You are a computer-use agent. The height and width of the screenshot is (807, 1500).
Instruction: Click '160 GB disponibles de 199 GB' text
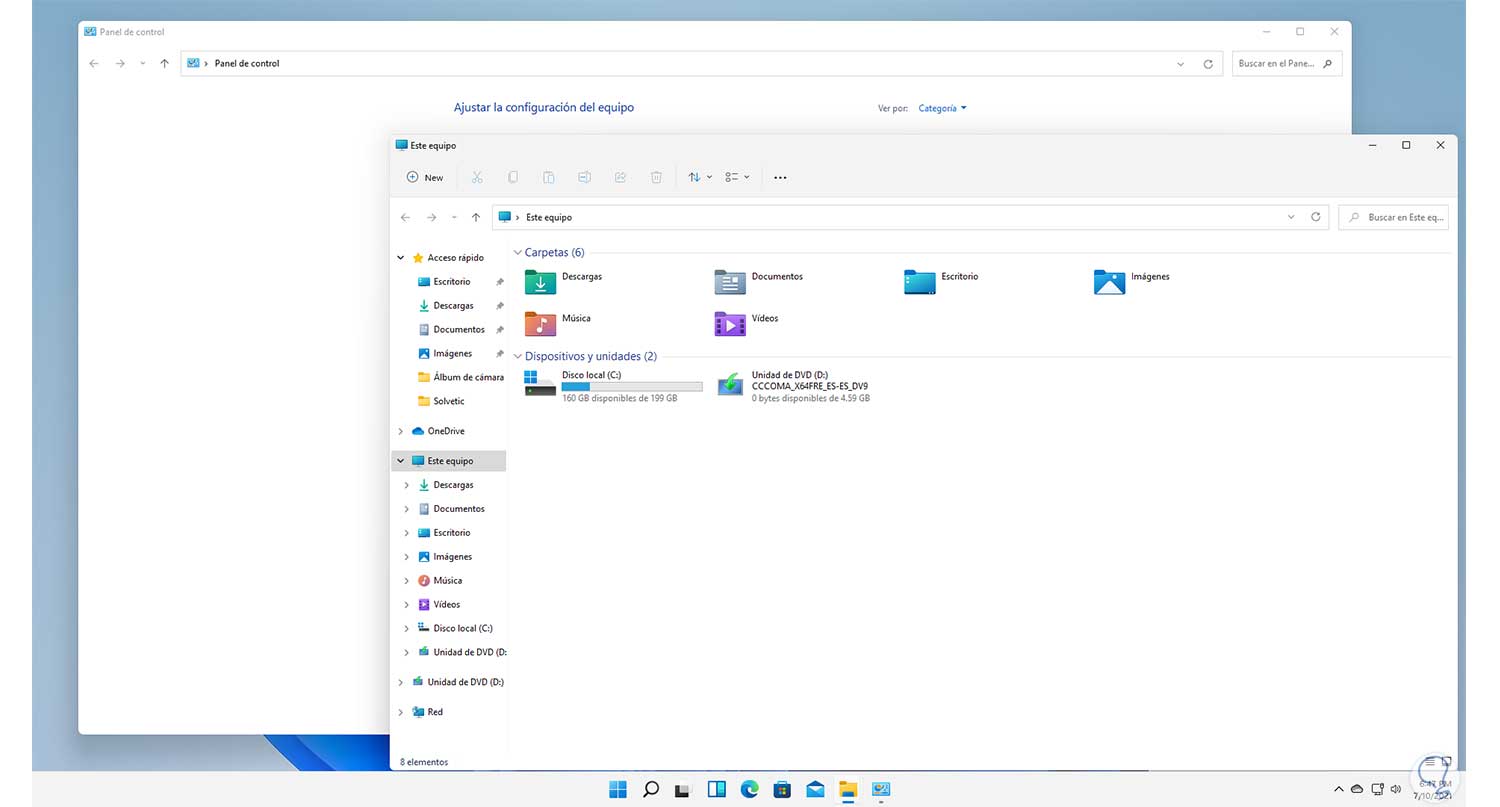tap(620, 398)
